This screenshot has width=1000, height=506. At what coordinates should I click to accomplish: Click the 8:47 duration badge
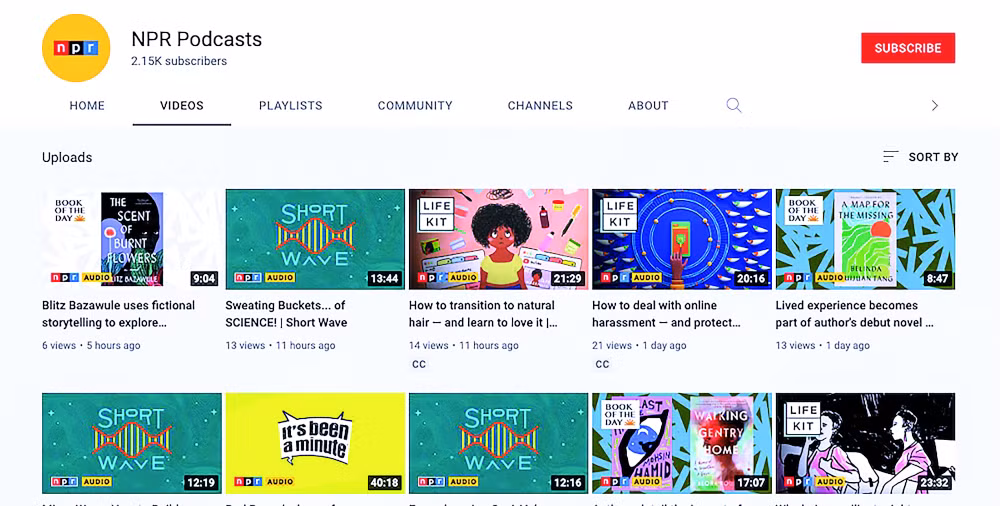[x=938, y=278]
